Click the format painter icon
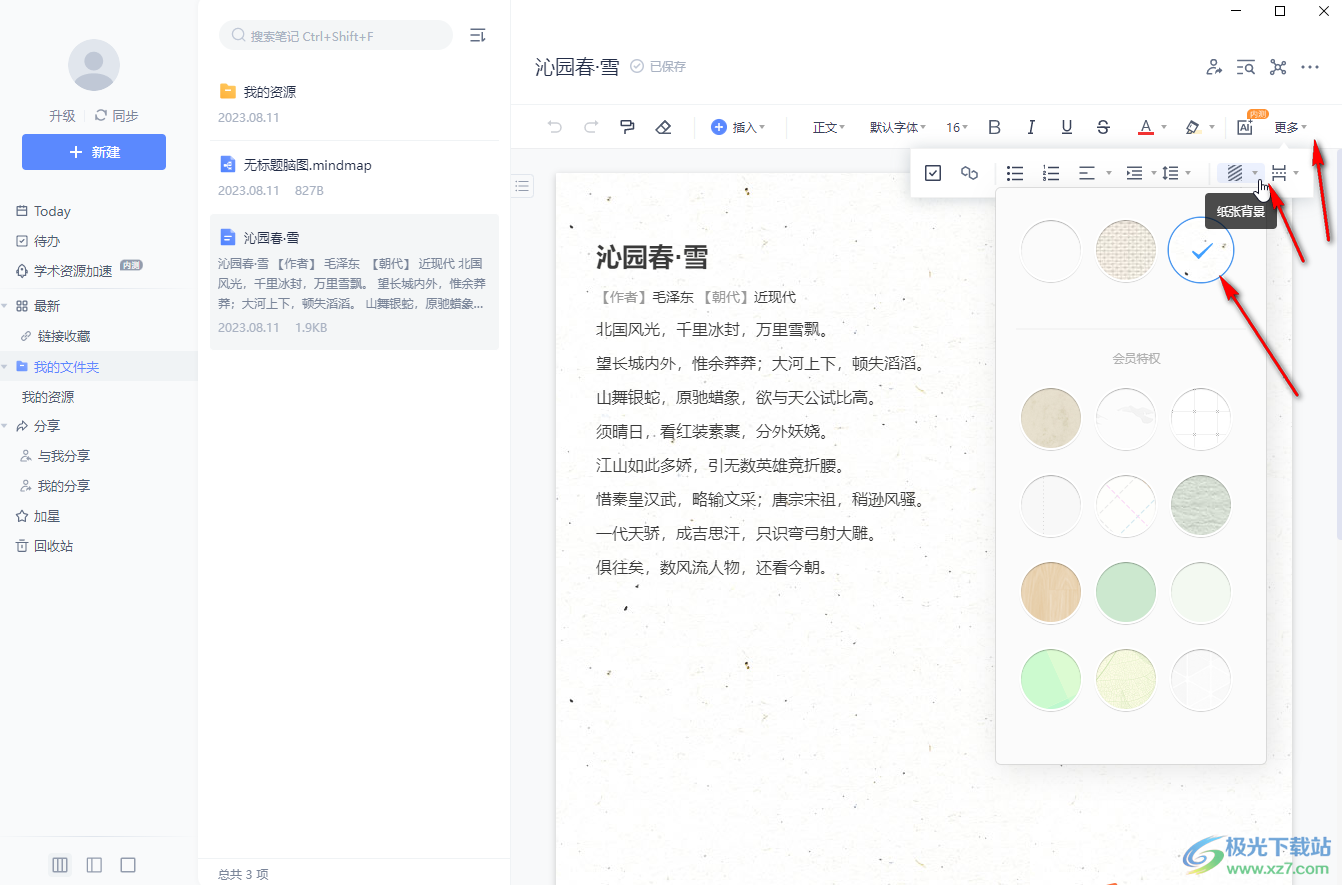 (627, 127)
